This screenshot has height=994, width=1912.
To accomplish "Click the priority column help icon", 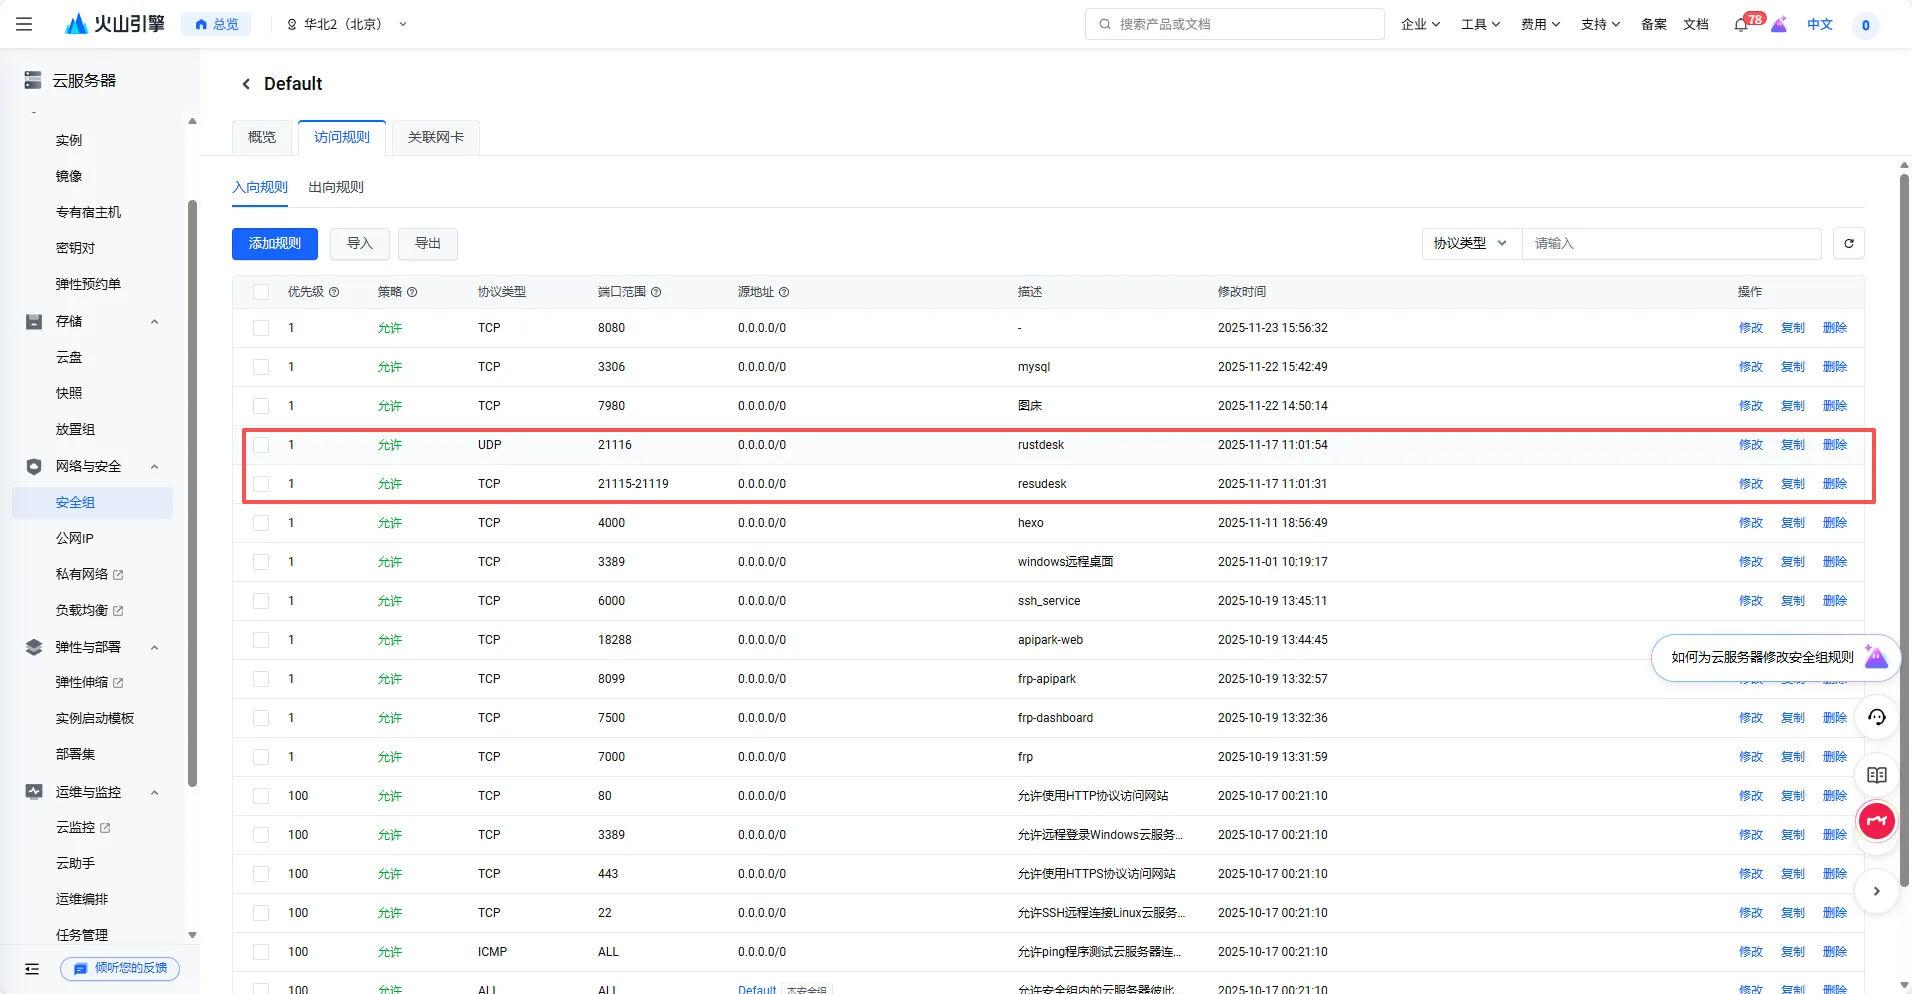I will pyautogui.click(x=334, y=292).
